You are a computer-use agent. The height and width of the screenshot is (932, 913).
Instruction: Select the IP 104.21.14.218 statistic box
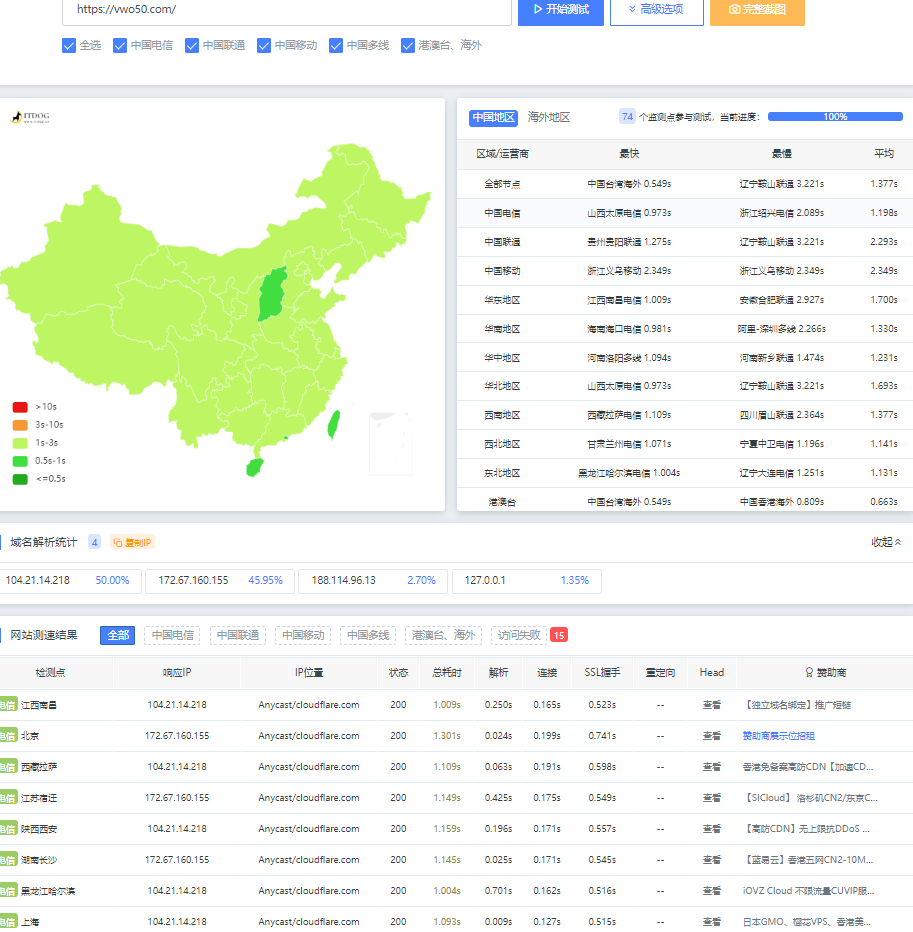(x=71, y=581)
